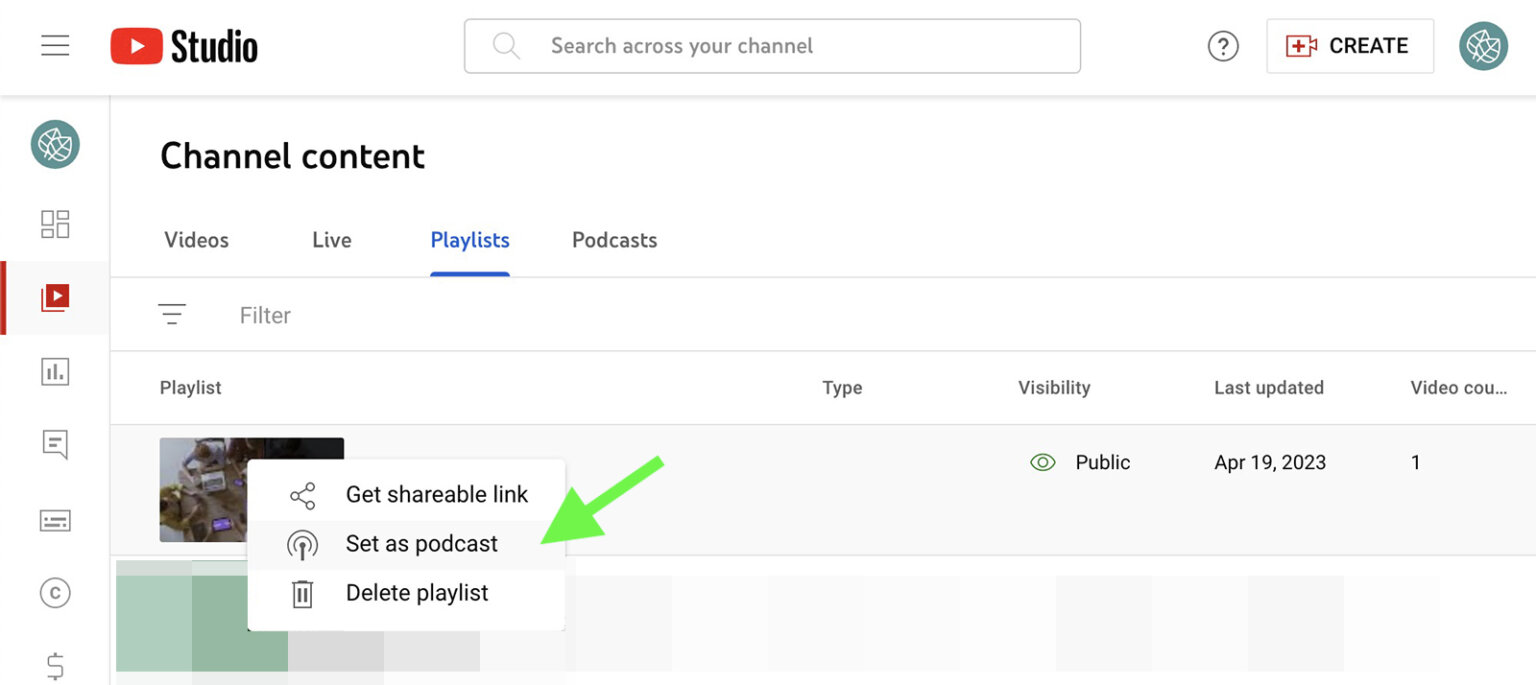Open the Dashboard from the sidebar
The image size is (1536, 685).
pos(55,224)
